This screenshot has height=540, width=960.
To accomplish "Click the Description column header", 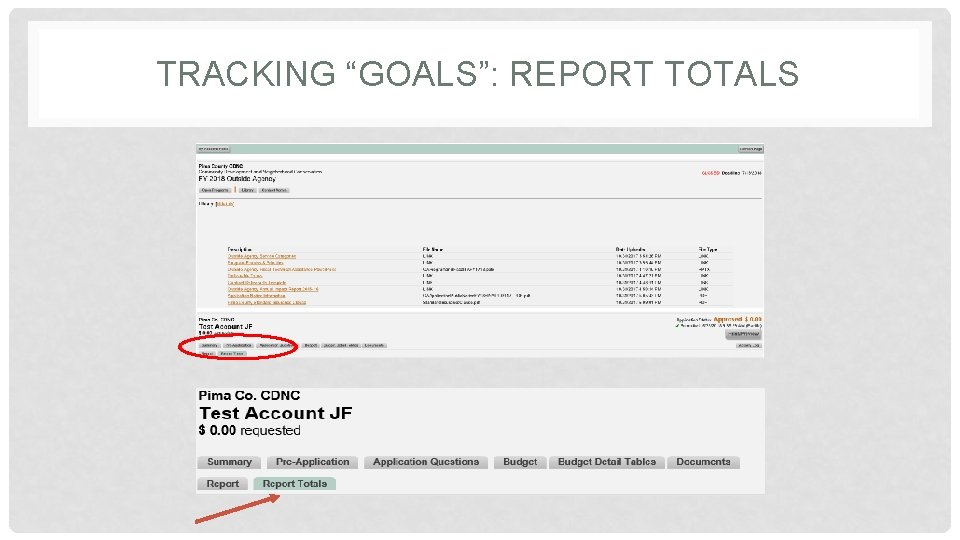I will (x=239, y=249).
